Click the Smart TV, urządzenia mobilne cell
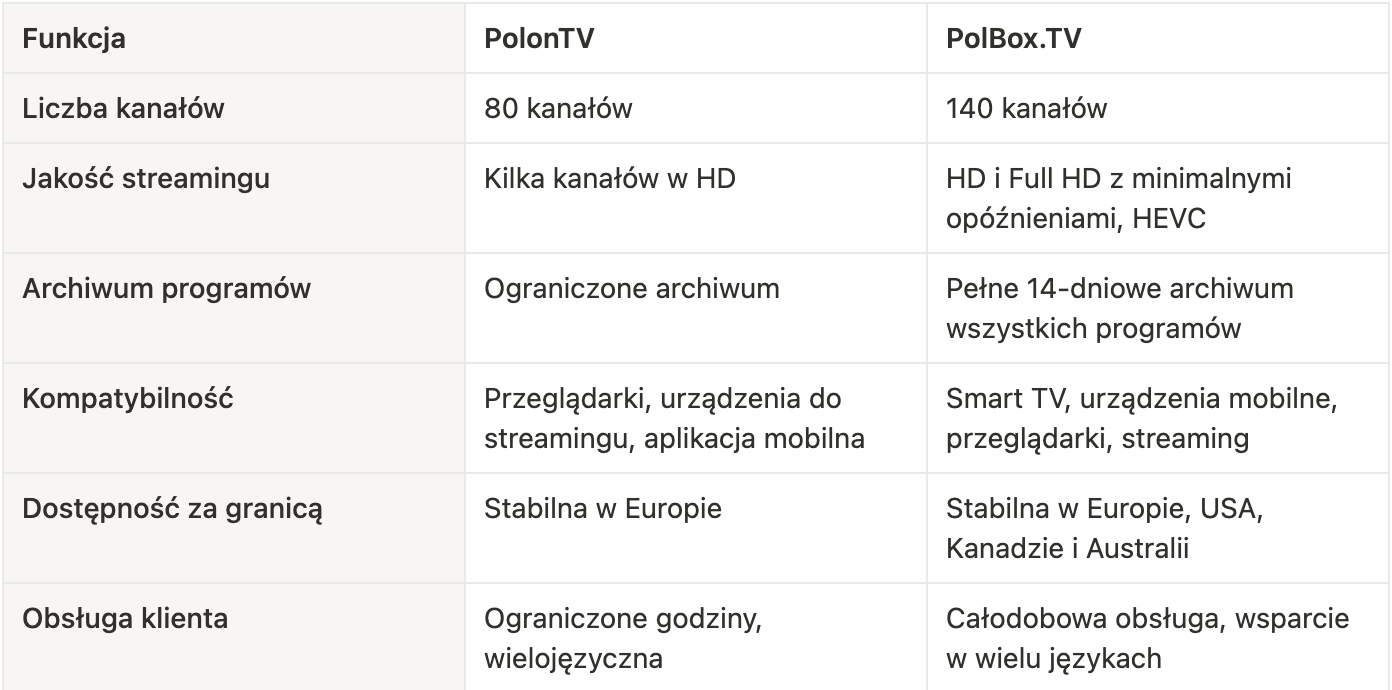Viewport: 1392px width, 690px height. [x=1141, y=418]
